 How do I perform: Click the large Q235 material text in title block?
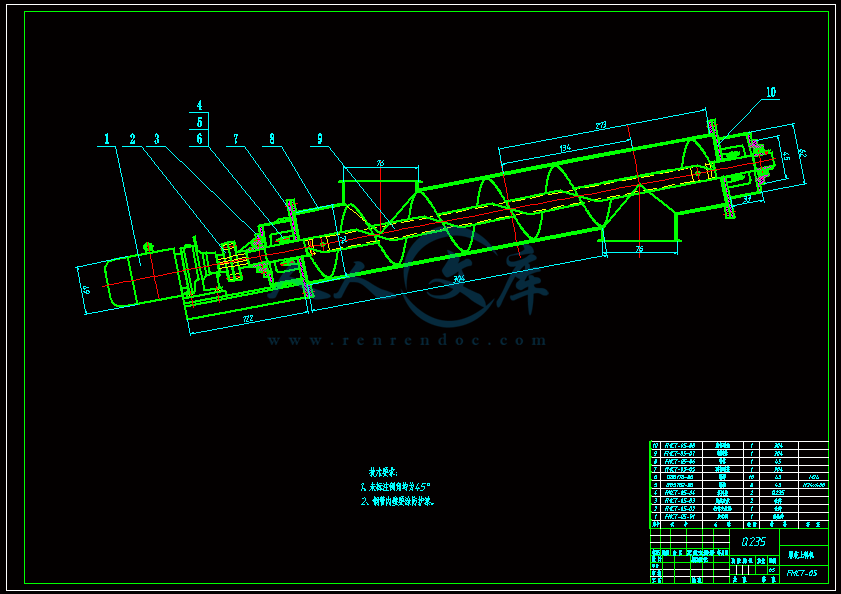[754, 542]
